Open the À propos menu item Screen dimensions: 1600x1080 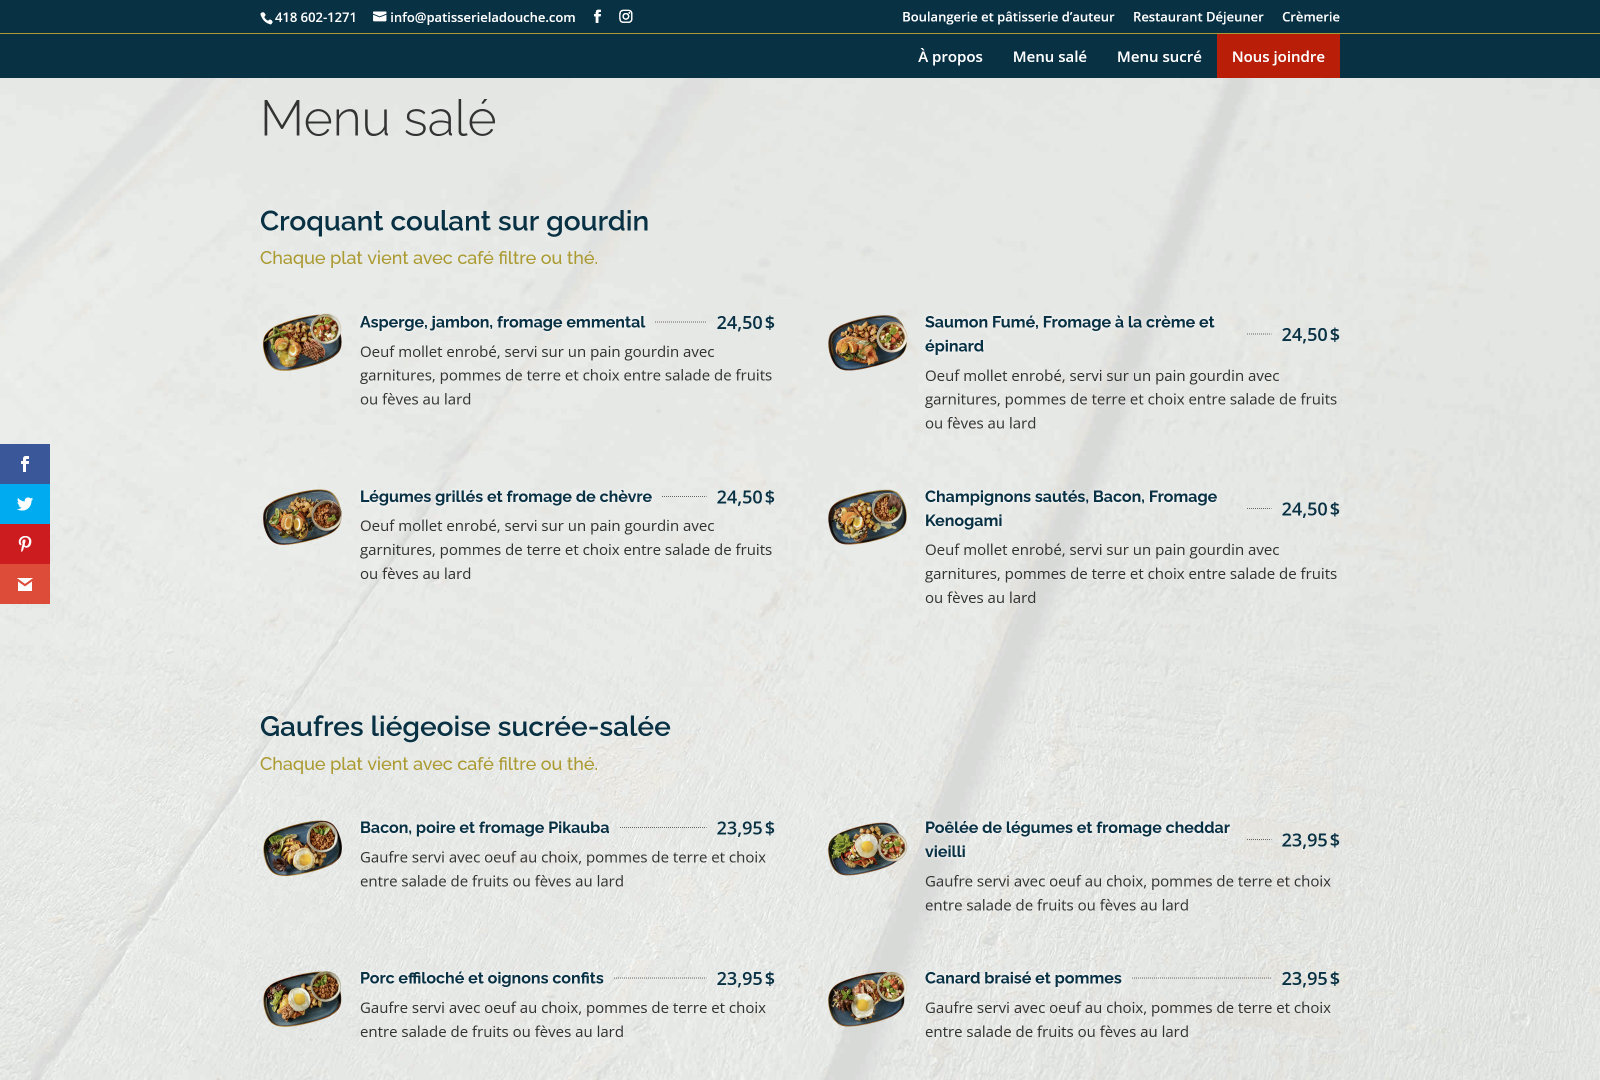coord(950,57)
